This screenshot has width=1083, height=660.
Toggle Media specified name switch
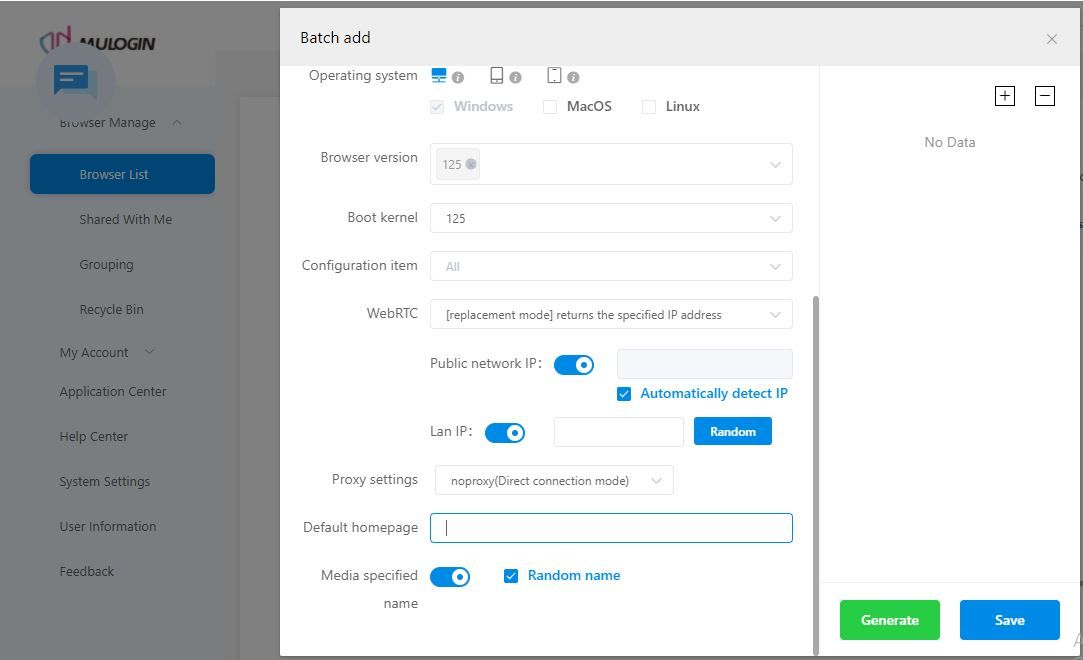tap(450, 576)
